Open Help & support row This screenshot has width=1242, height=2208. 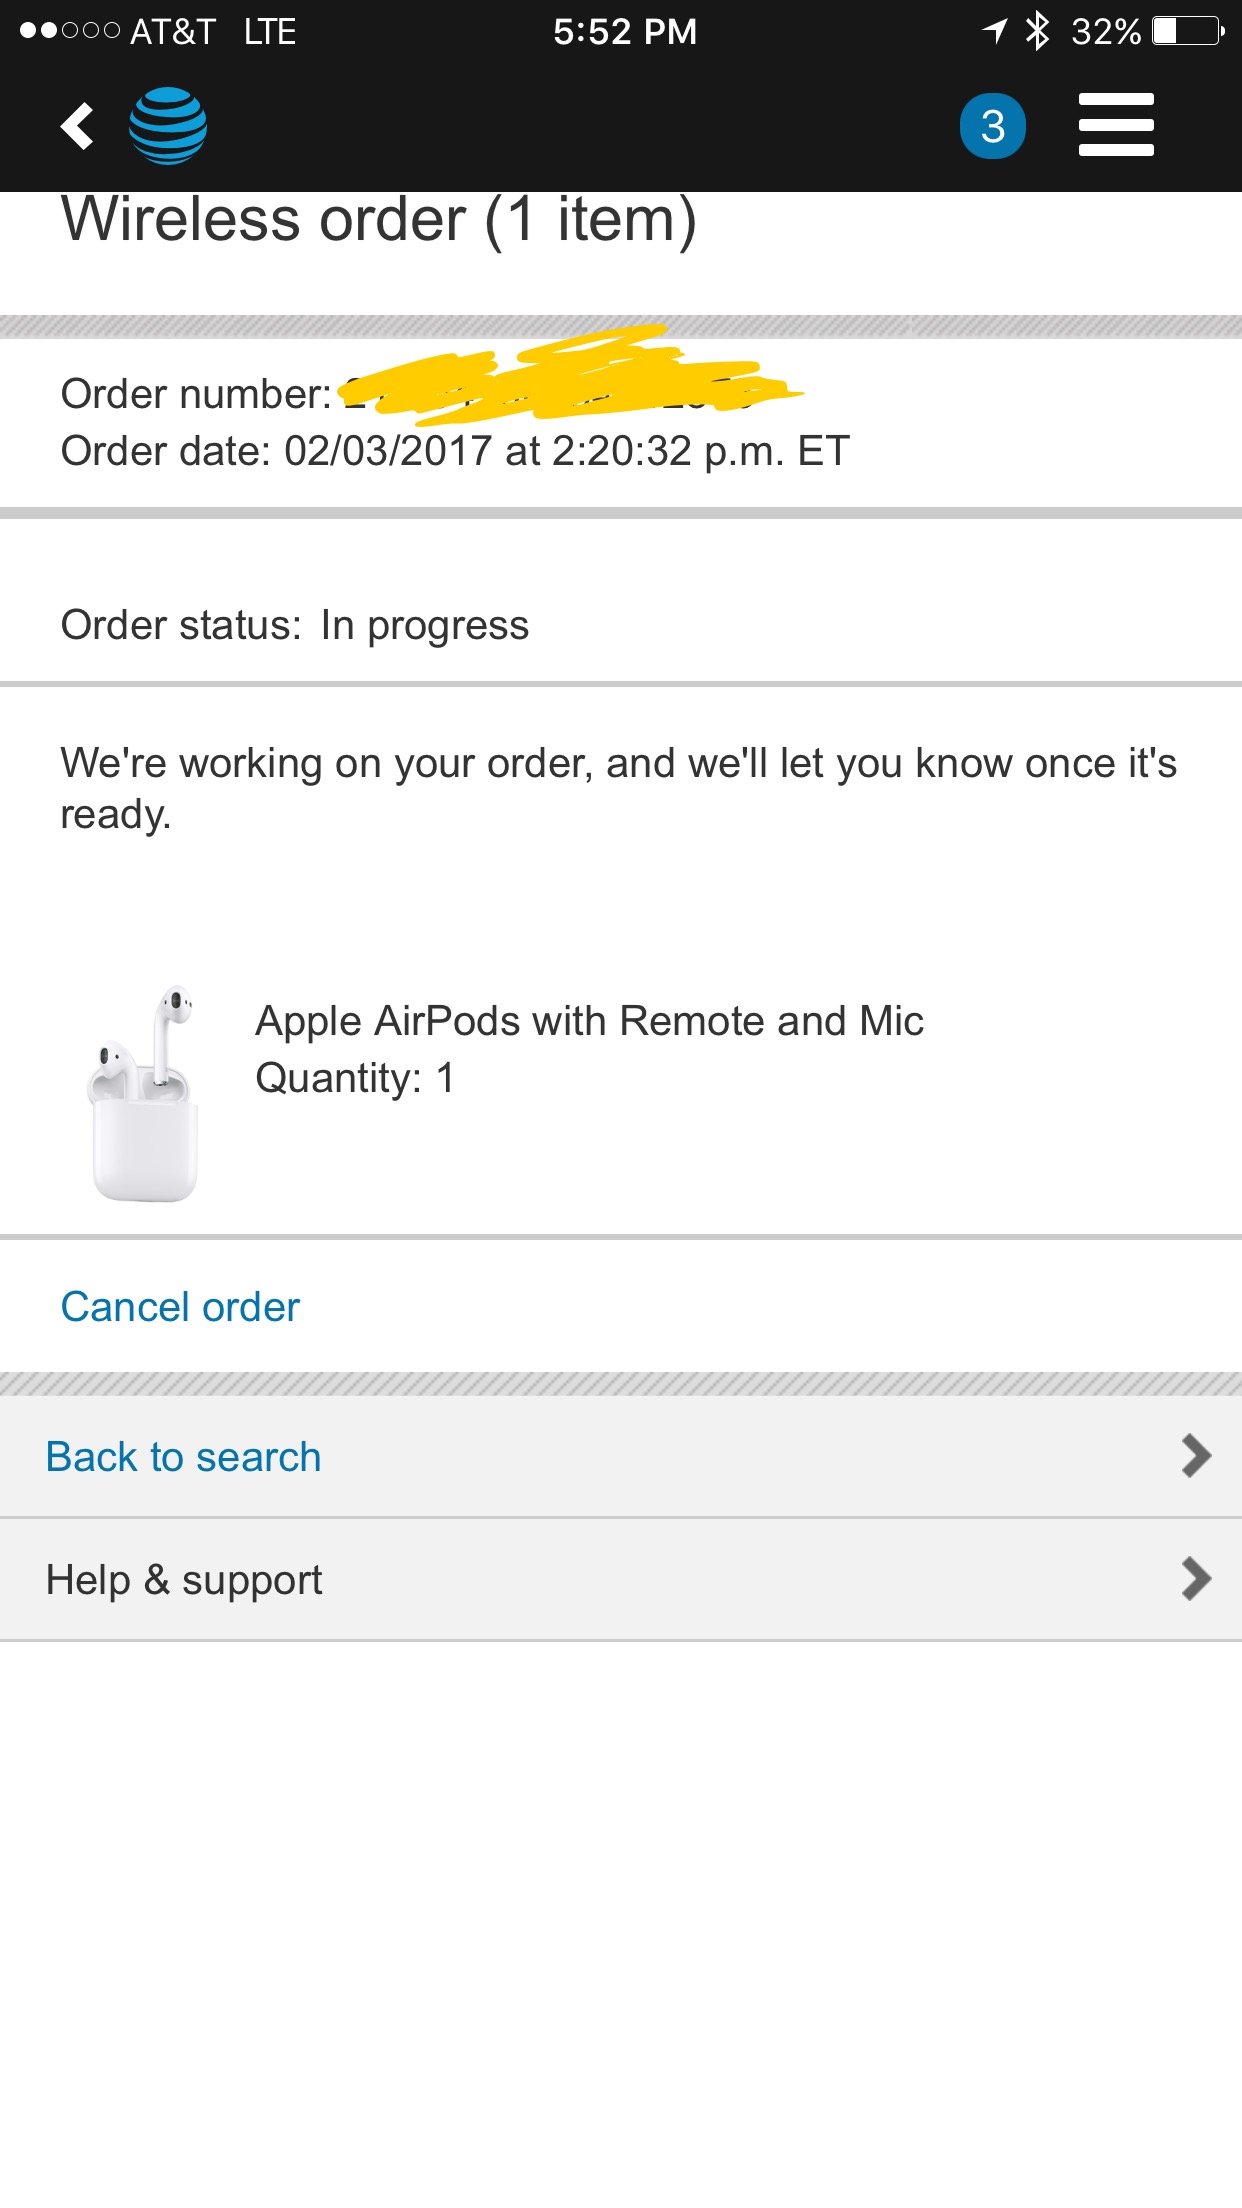point(621,1580)
